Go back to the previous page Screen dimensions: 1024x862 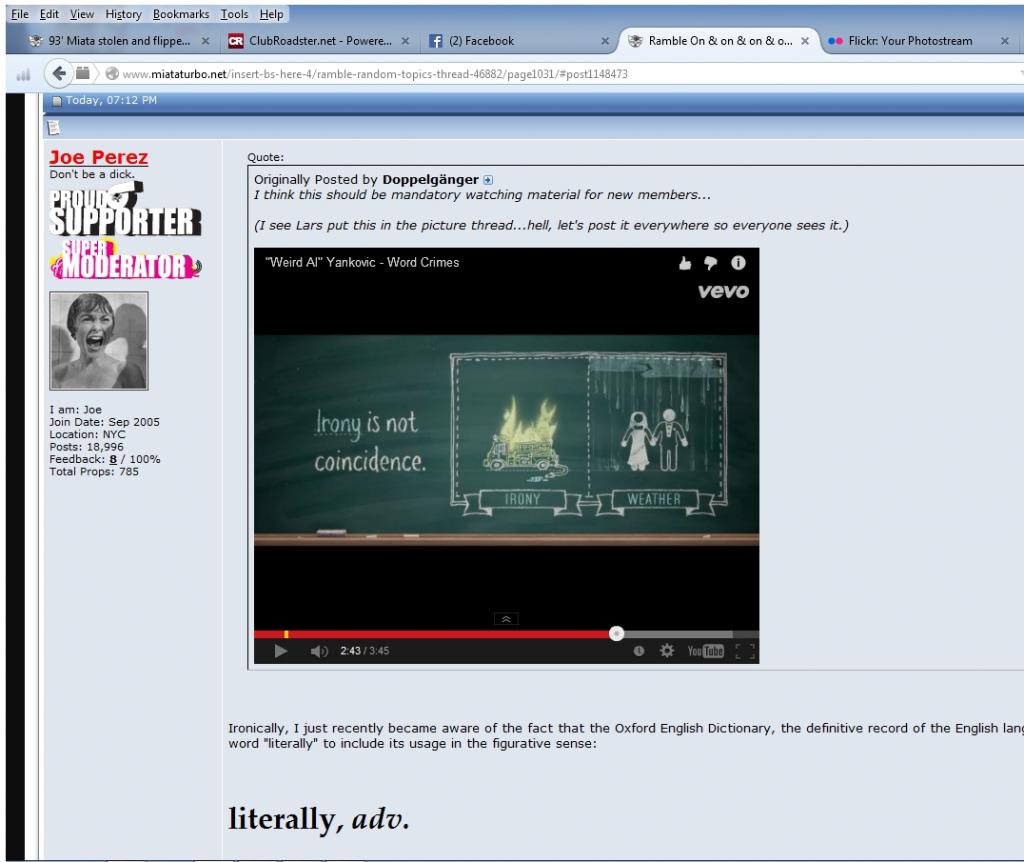click(x=58, y=73)
